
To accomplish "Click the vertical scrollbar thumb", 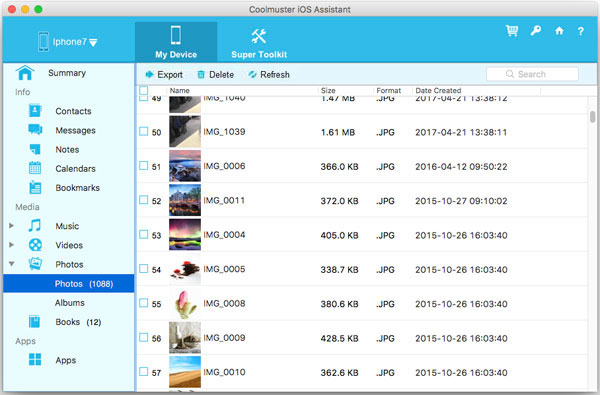I will [x=592, y=117].
